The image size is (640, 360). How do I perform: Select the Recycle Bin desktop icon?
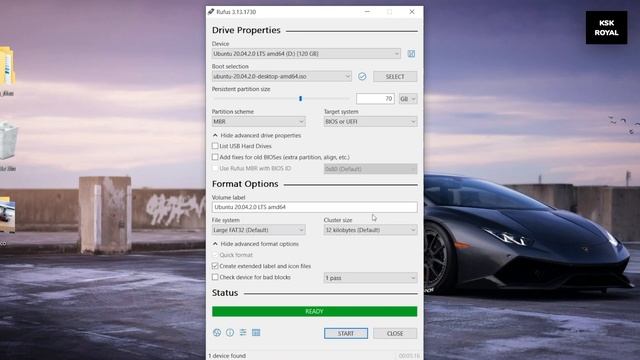pyautogui.click(x=8, y=141)
